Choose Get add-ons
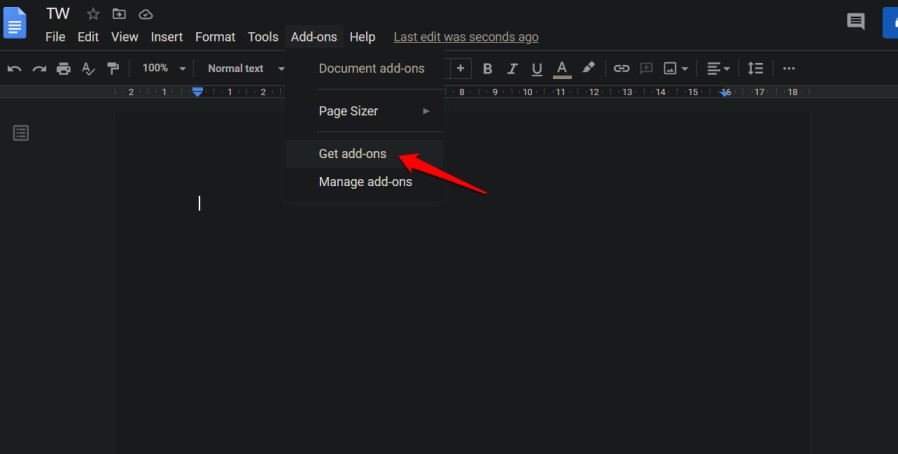This screenshot has width=898, height=454. pyautogui.click(x=364, y=154)
